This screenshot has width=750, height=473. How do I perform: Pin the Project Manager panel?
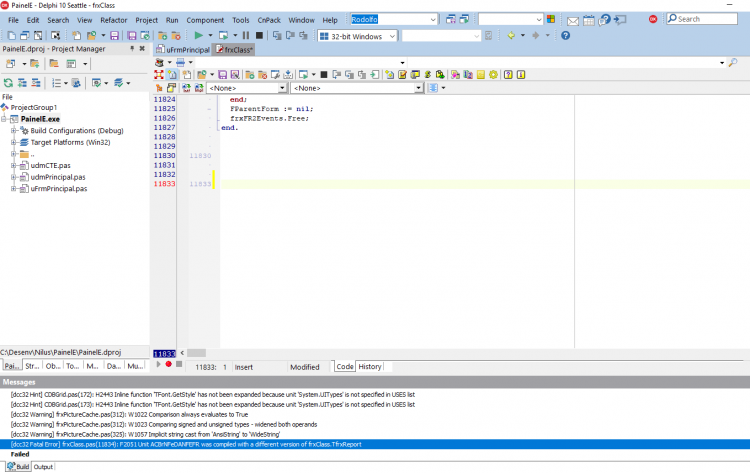pos(132,49)
